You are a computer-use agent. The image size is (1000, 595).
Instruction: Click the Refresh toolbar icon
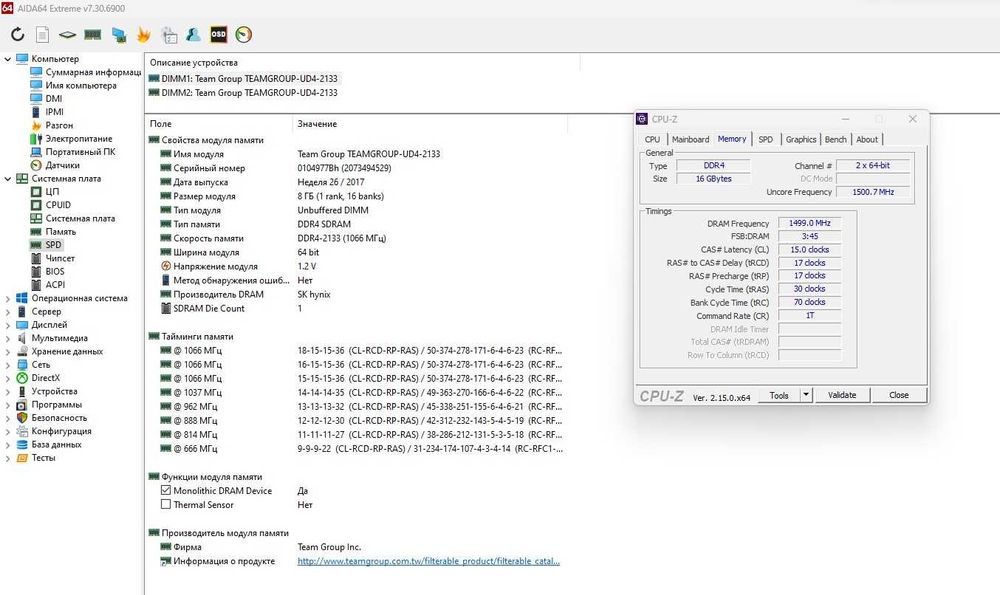pos(17,34)
